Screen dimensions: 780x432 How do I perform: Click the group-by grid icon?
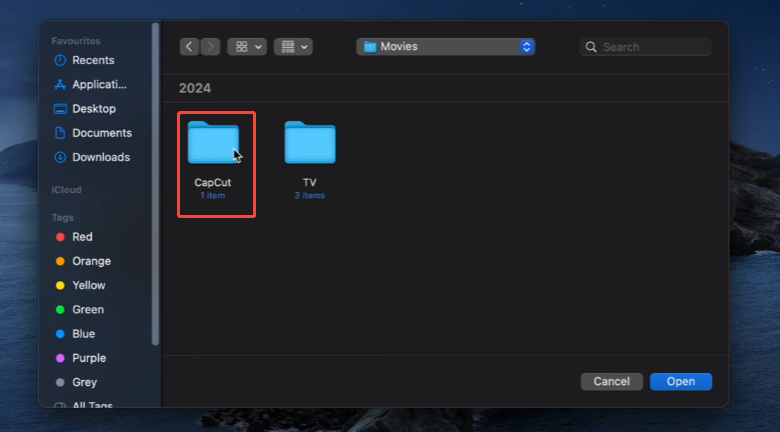288,47
